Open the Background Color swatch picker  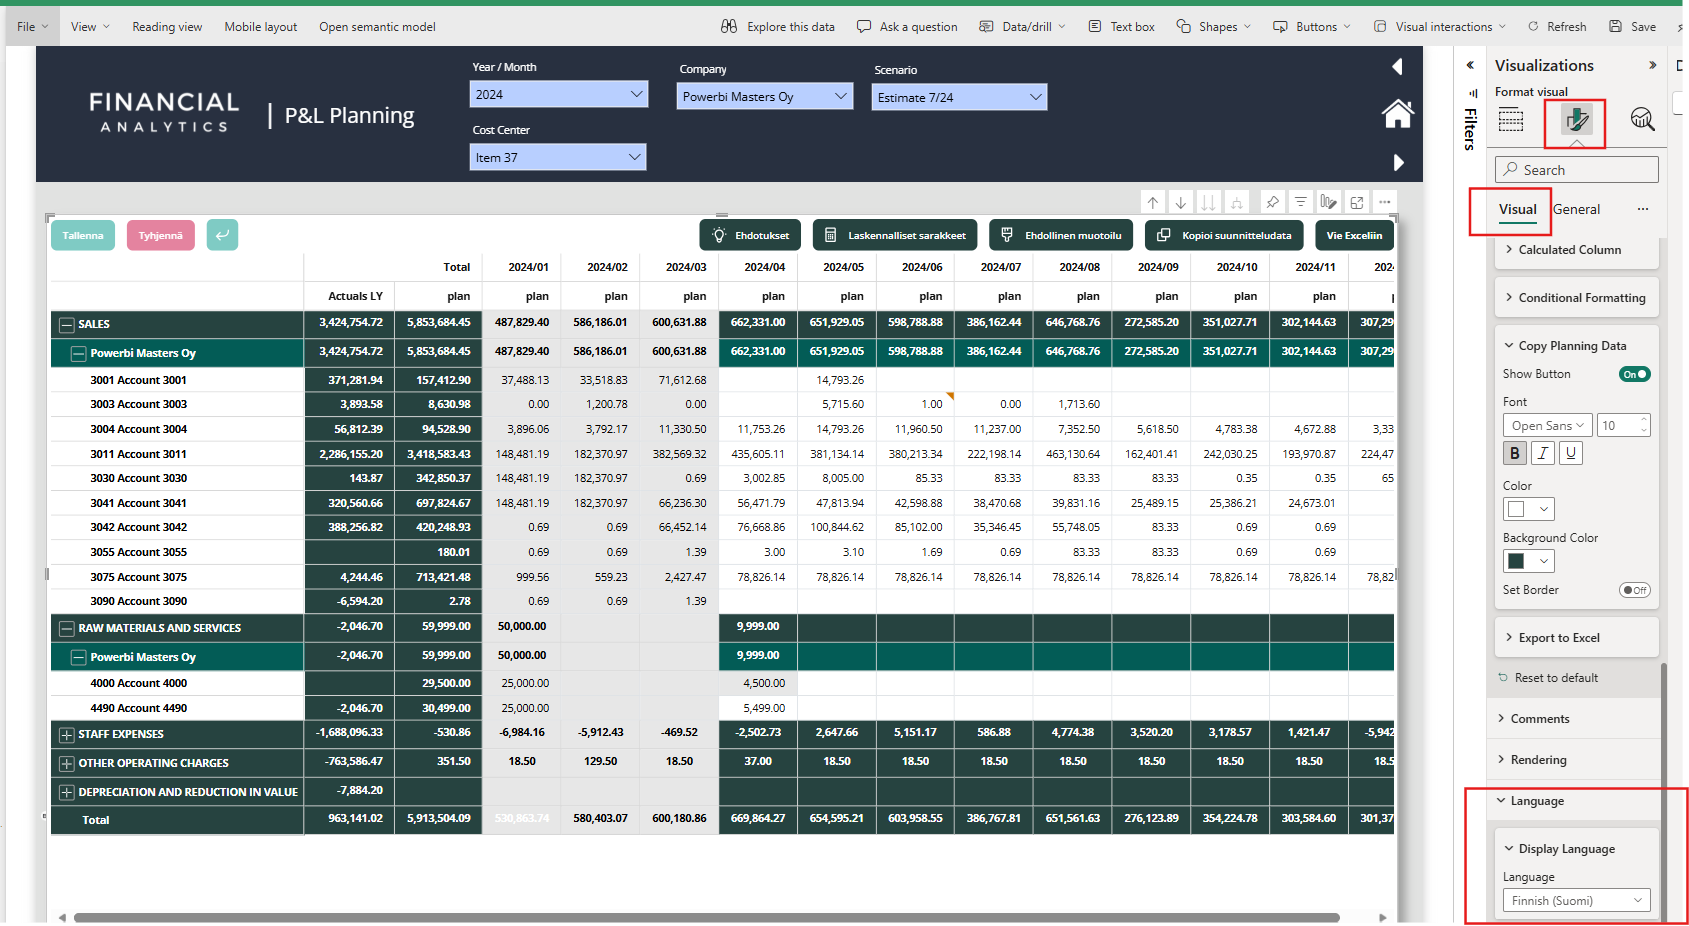1529,561
